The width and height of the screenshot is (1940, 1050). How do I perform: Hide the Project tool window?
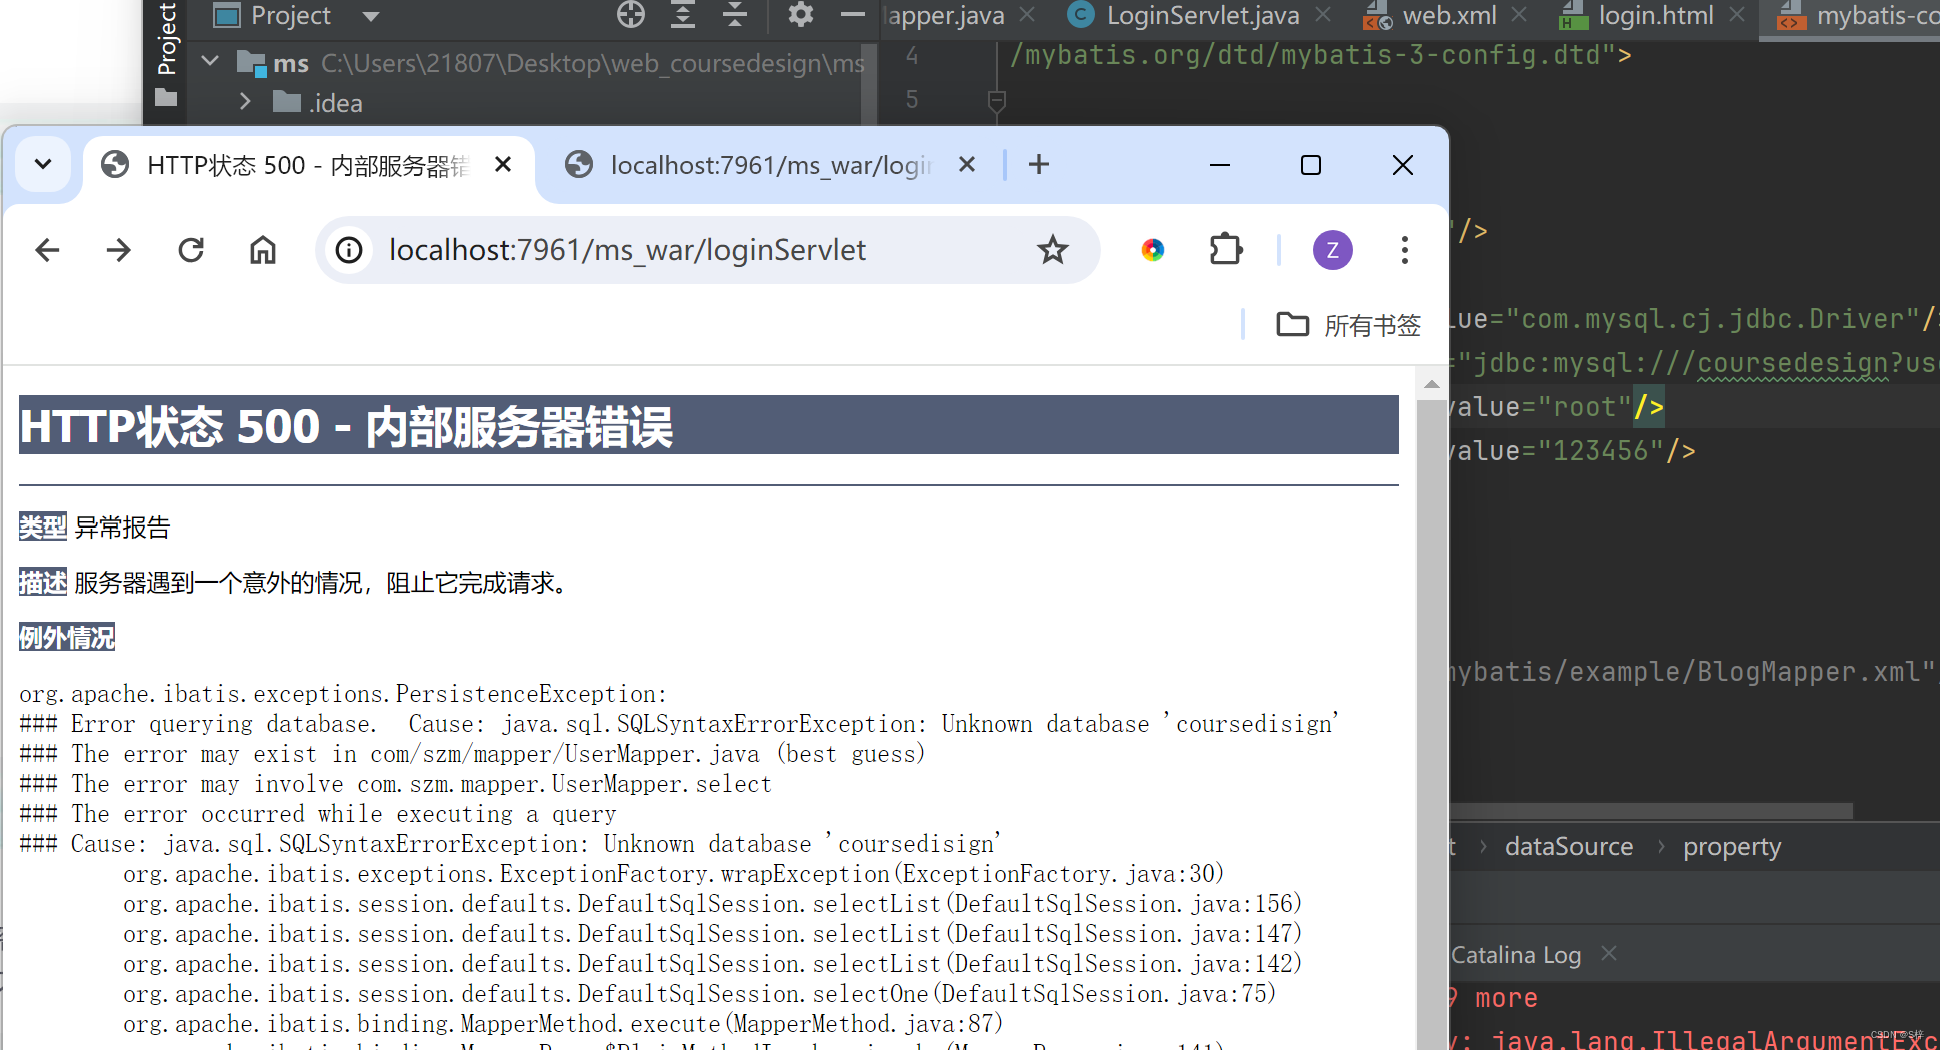point(852,15)
